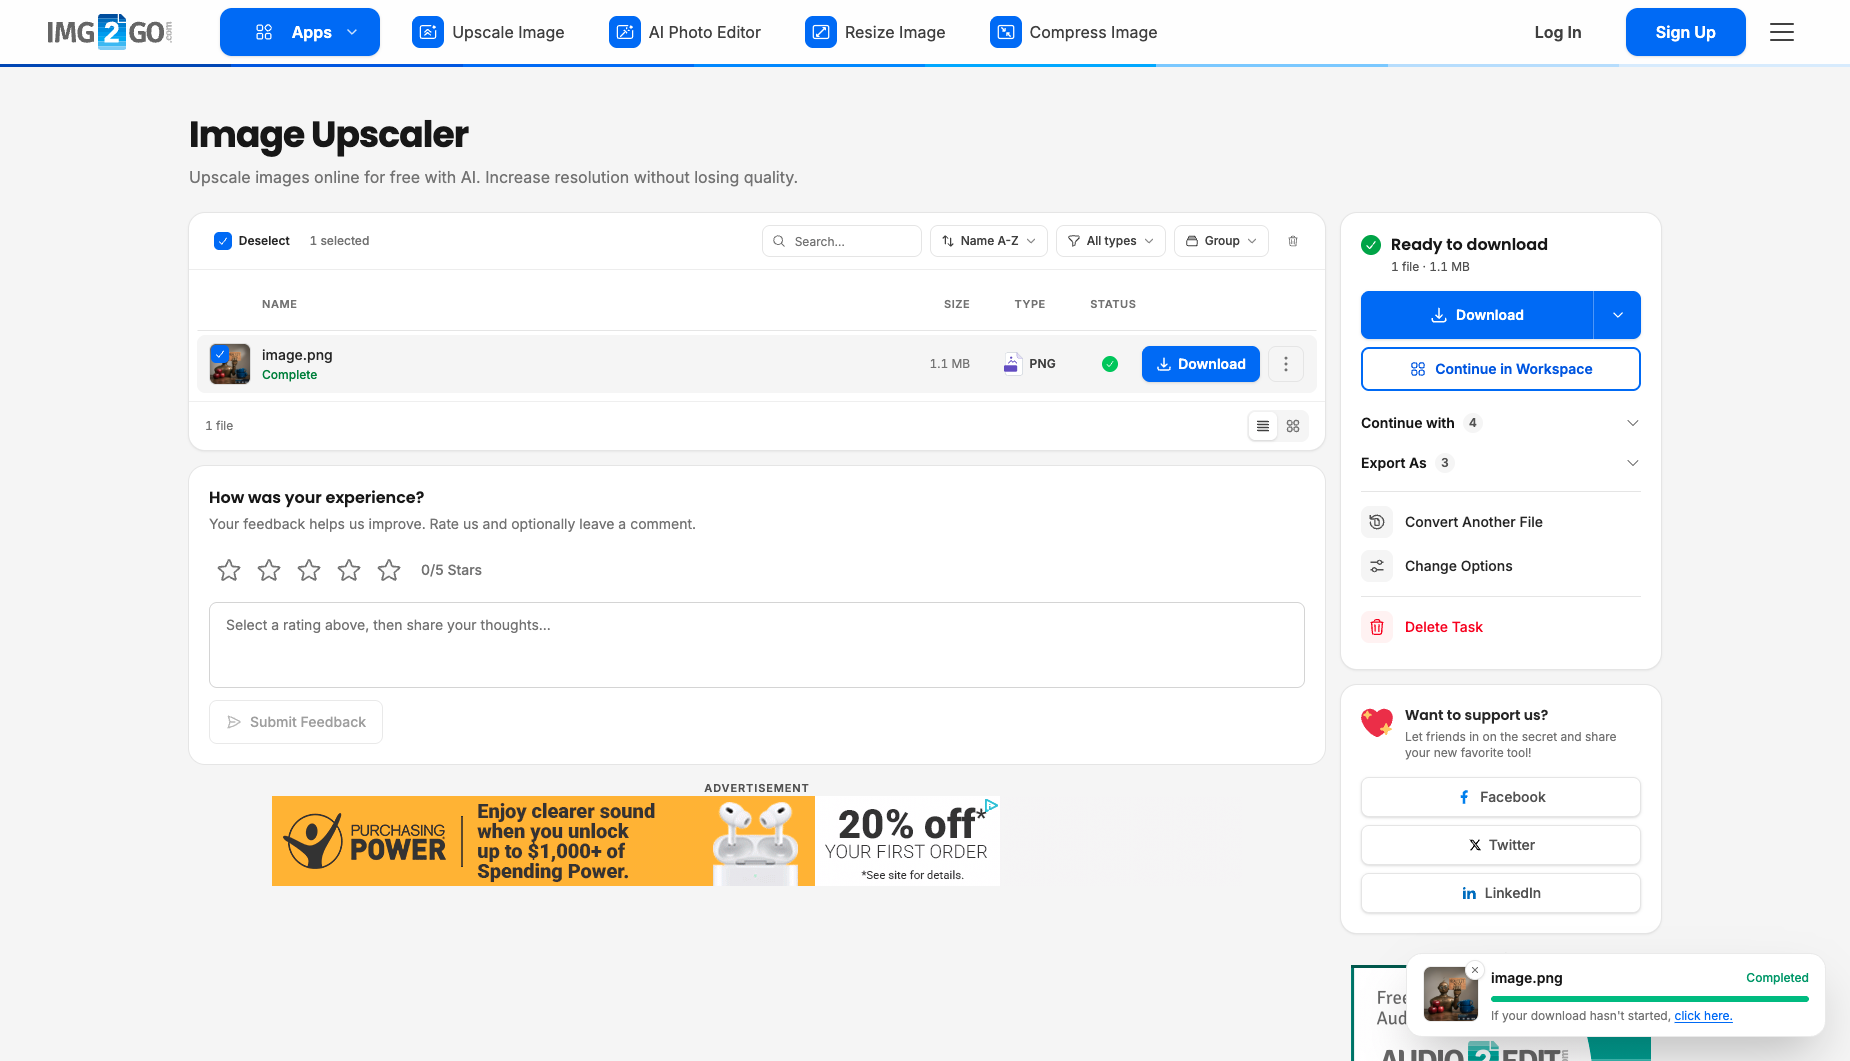Click the file Search input field
The image size is (1850, 1061).
[842, 241]
